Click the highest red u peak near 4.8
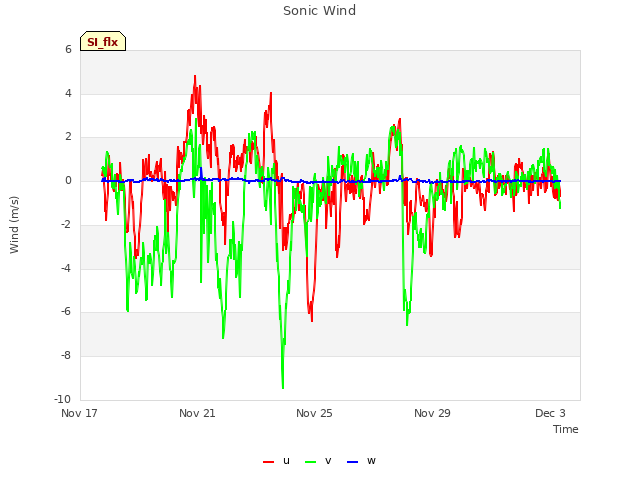Viewport: 640px width, 480px height. pos(195,77)
